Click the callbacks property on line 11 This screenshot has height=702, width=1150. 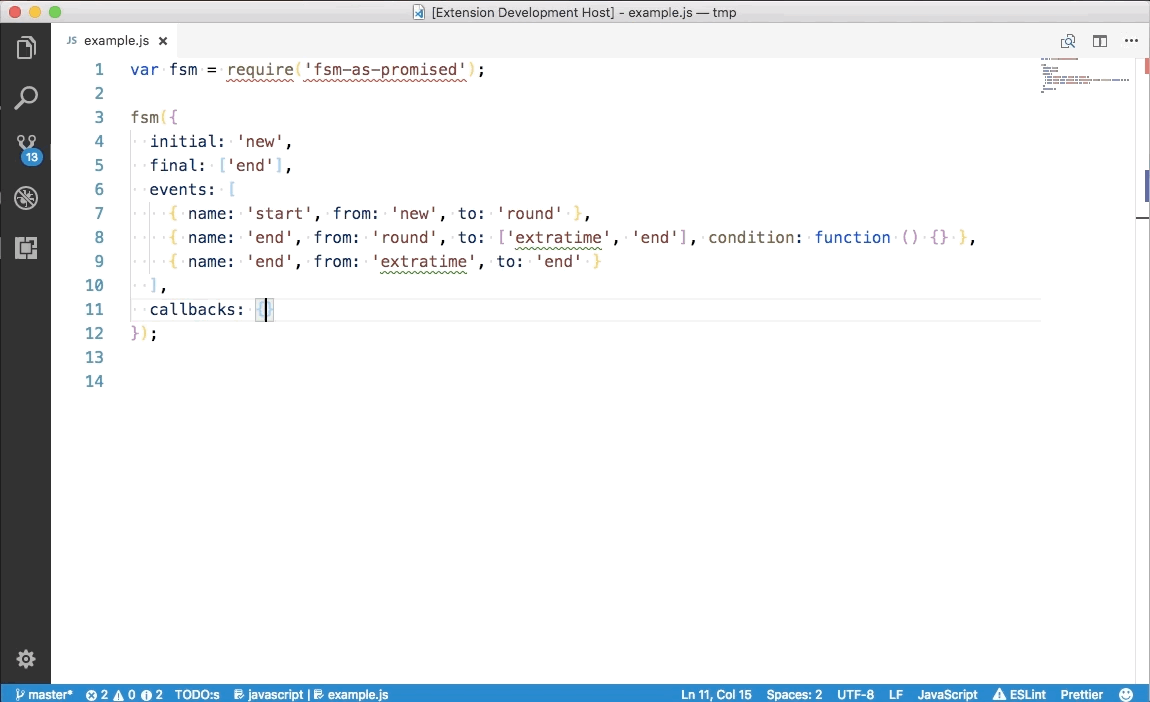(x=192, y=310)
